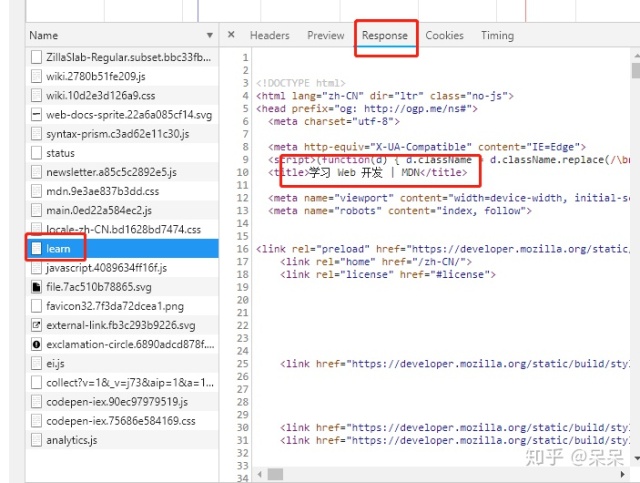Click the head prefix og line
The width and height of the screenshot is (640, 483).
367,109
